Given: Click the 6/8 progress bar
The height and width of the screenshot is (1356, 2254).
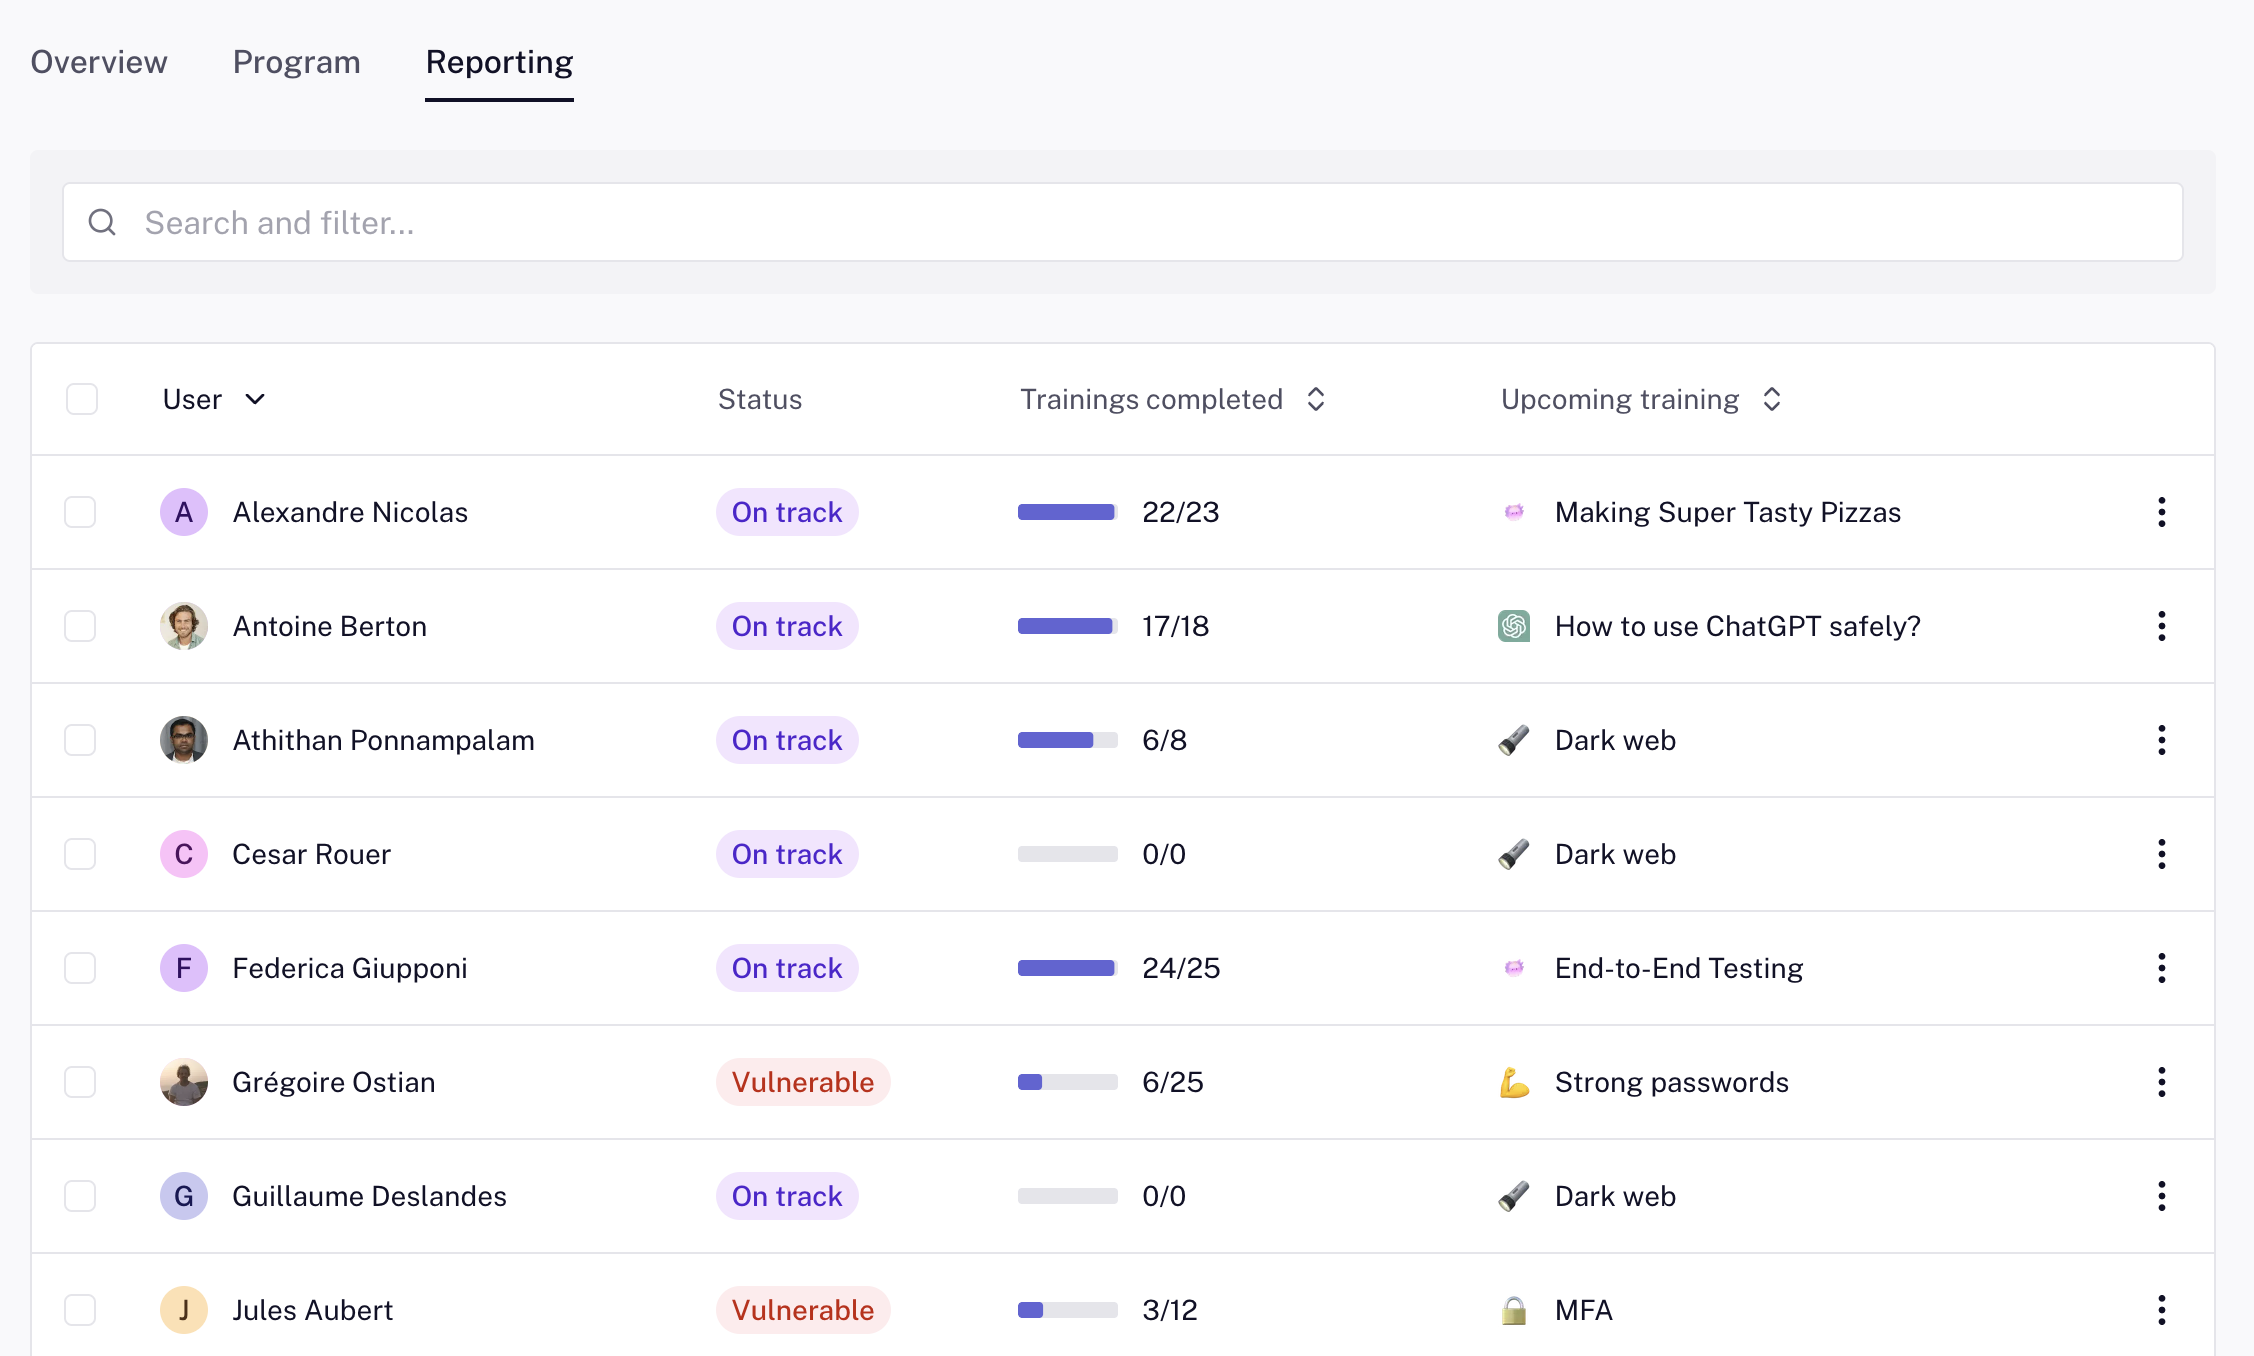Looking at the screenshot, I should tap(1068, 740).
